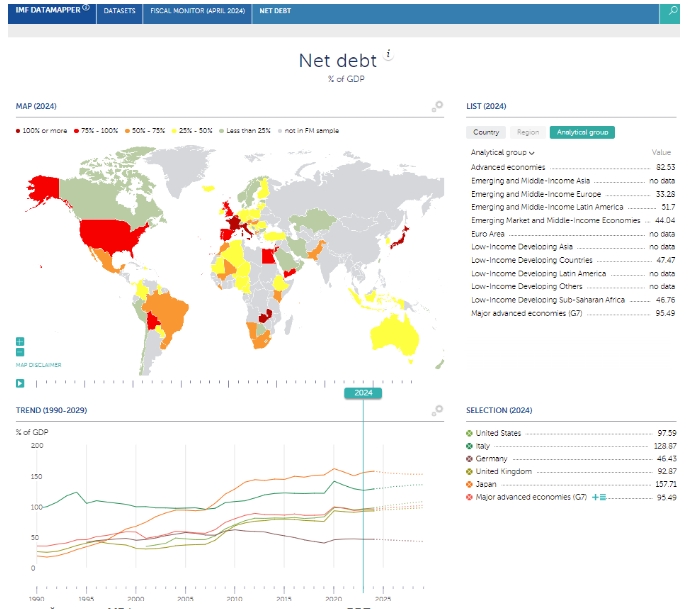Select Euro Area in the list

point(487,233)
